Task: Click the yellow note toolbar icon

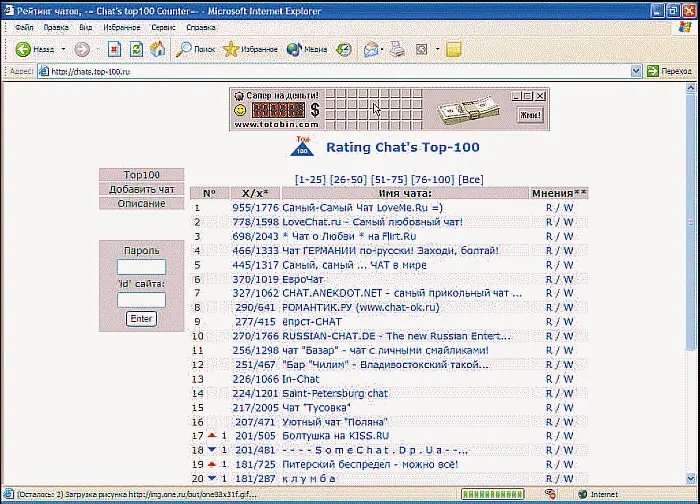Action: [453, 49]
